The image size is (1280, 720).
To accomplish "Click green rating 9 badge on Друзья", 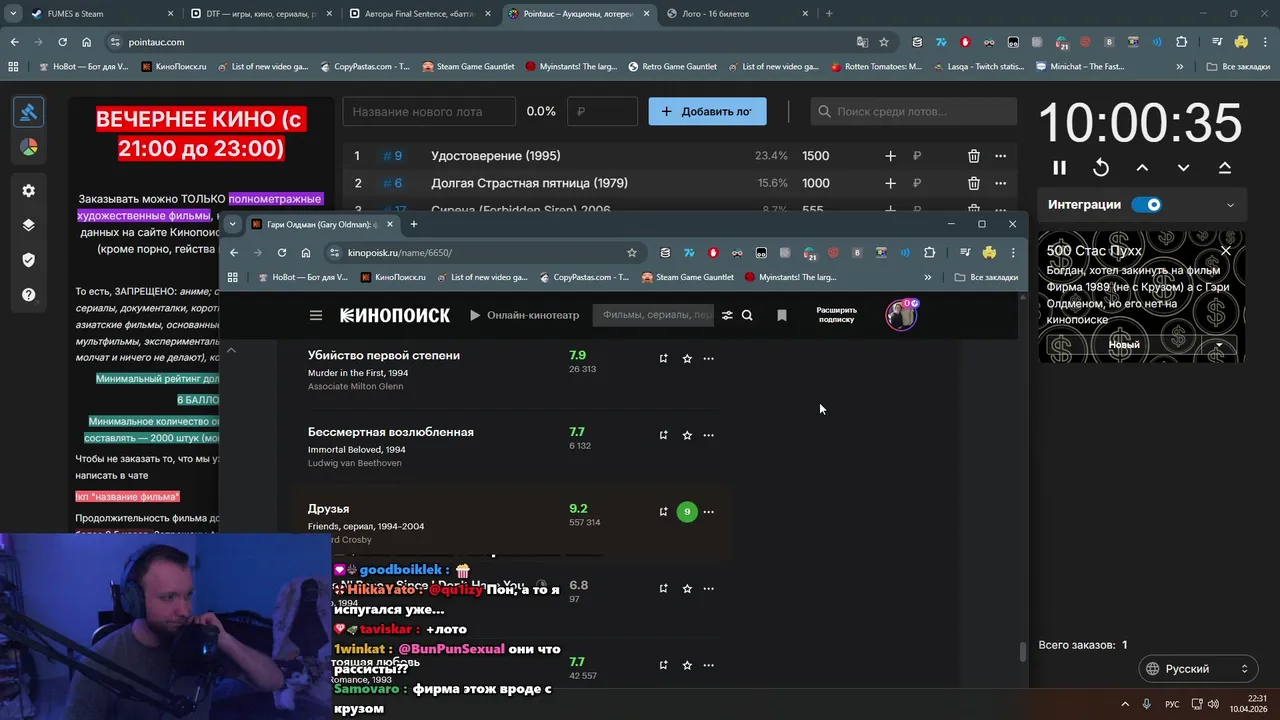I will pos(687,512).
